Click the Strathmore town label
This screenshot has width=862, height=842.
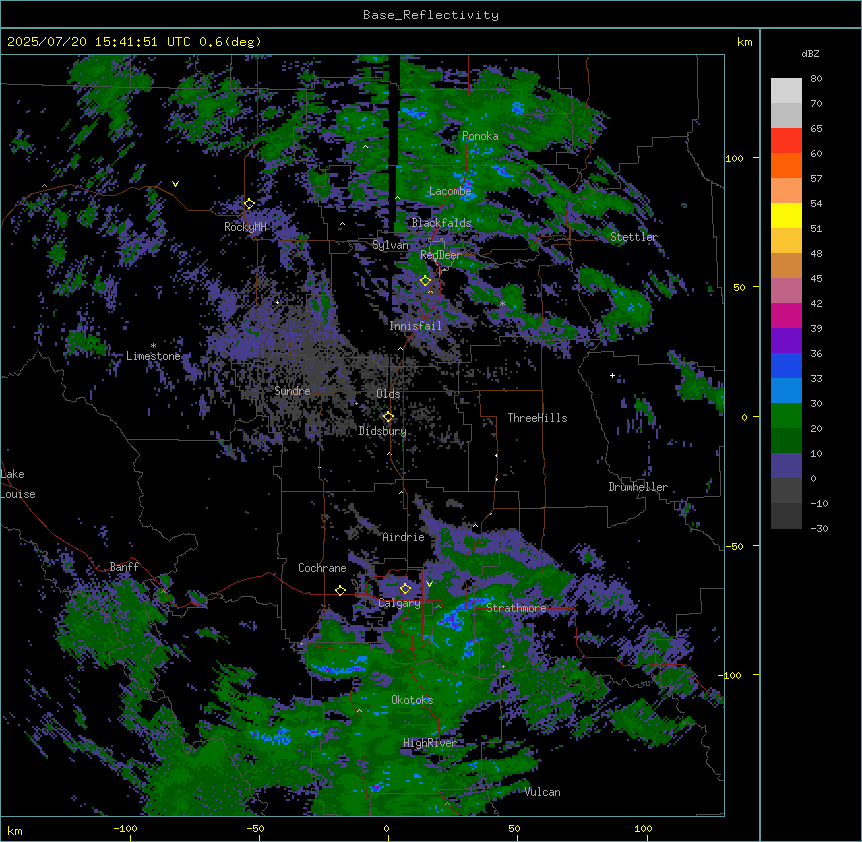(x=516, y=608)
